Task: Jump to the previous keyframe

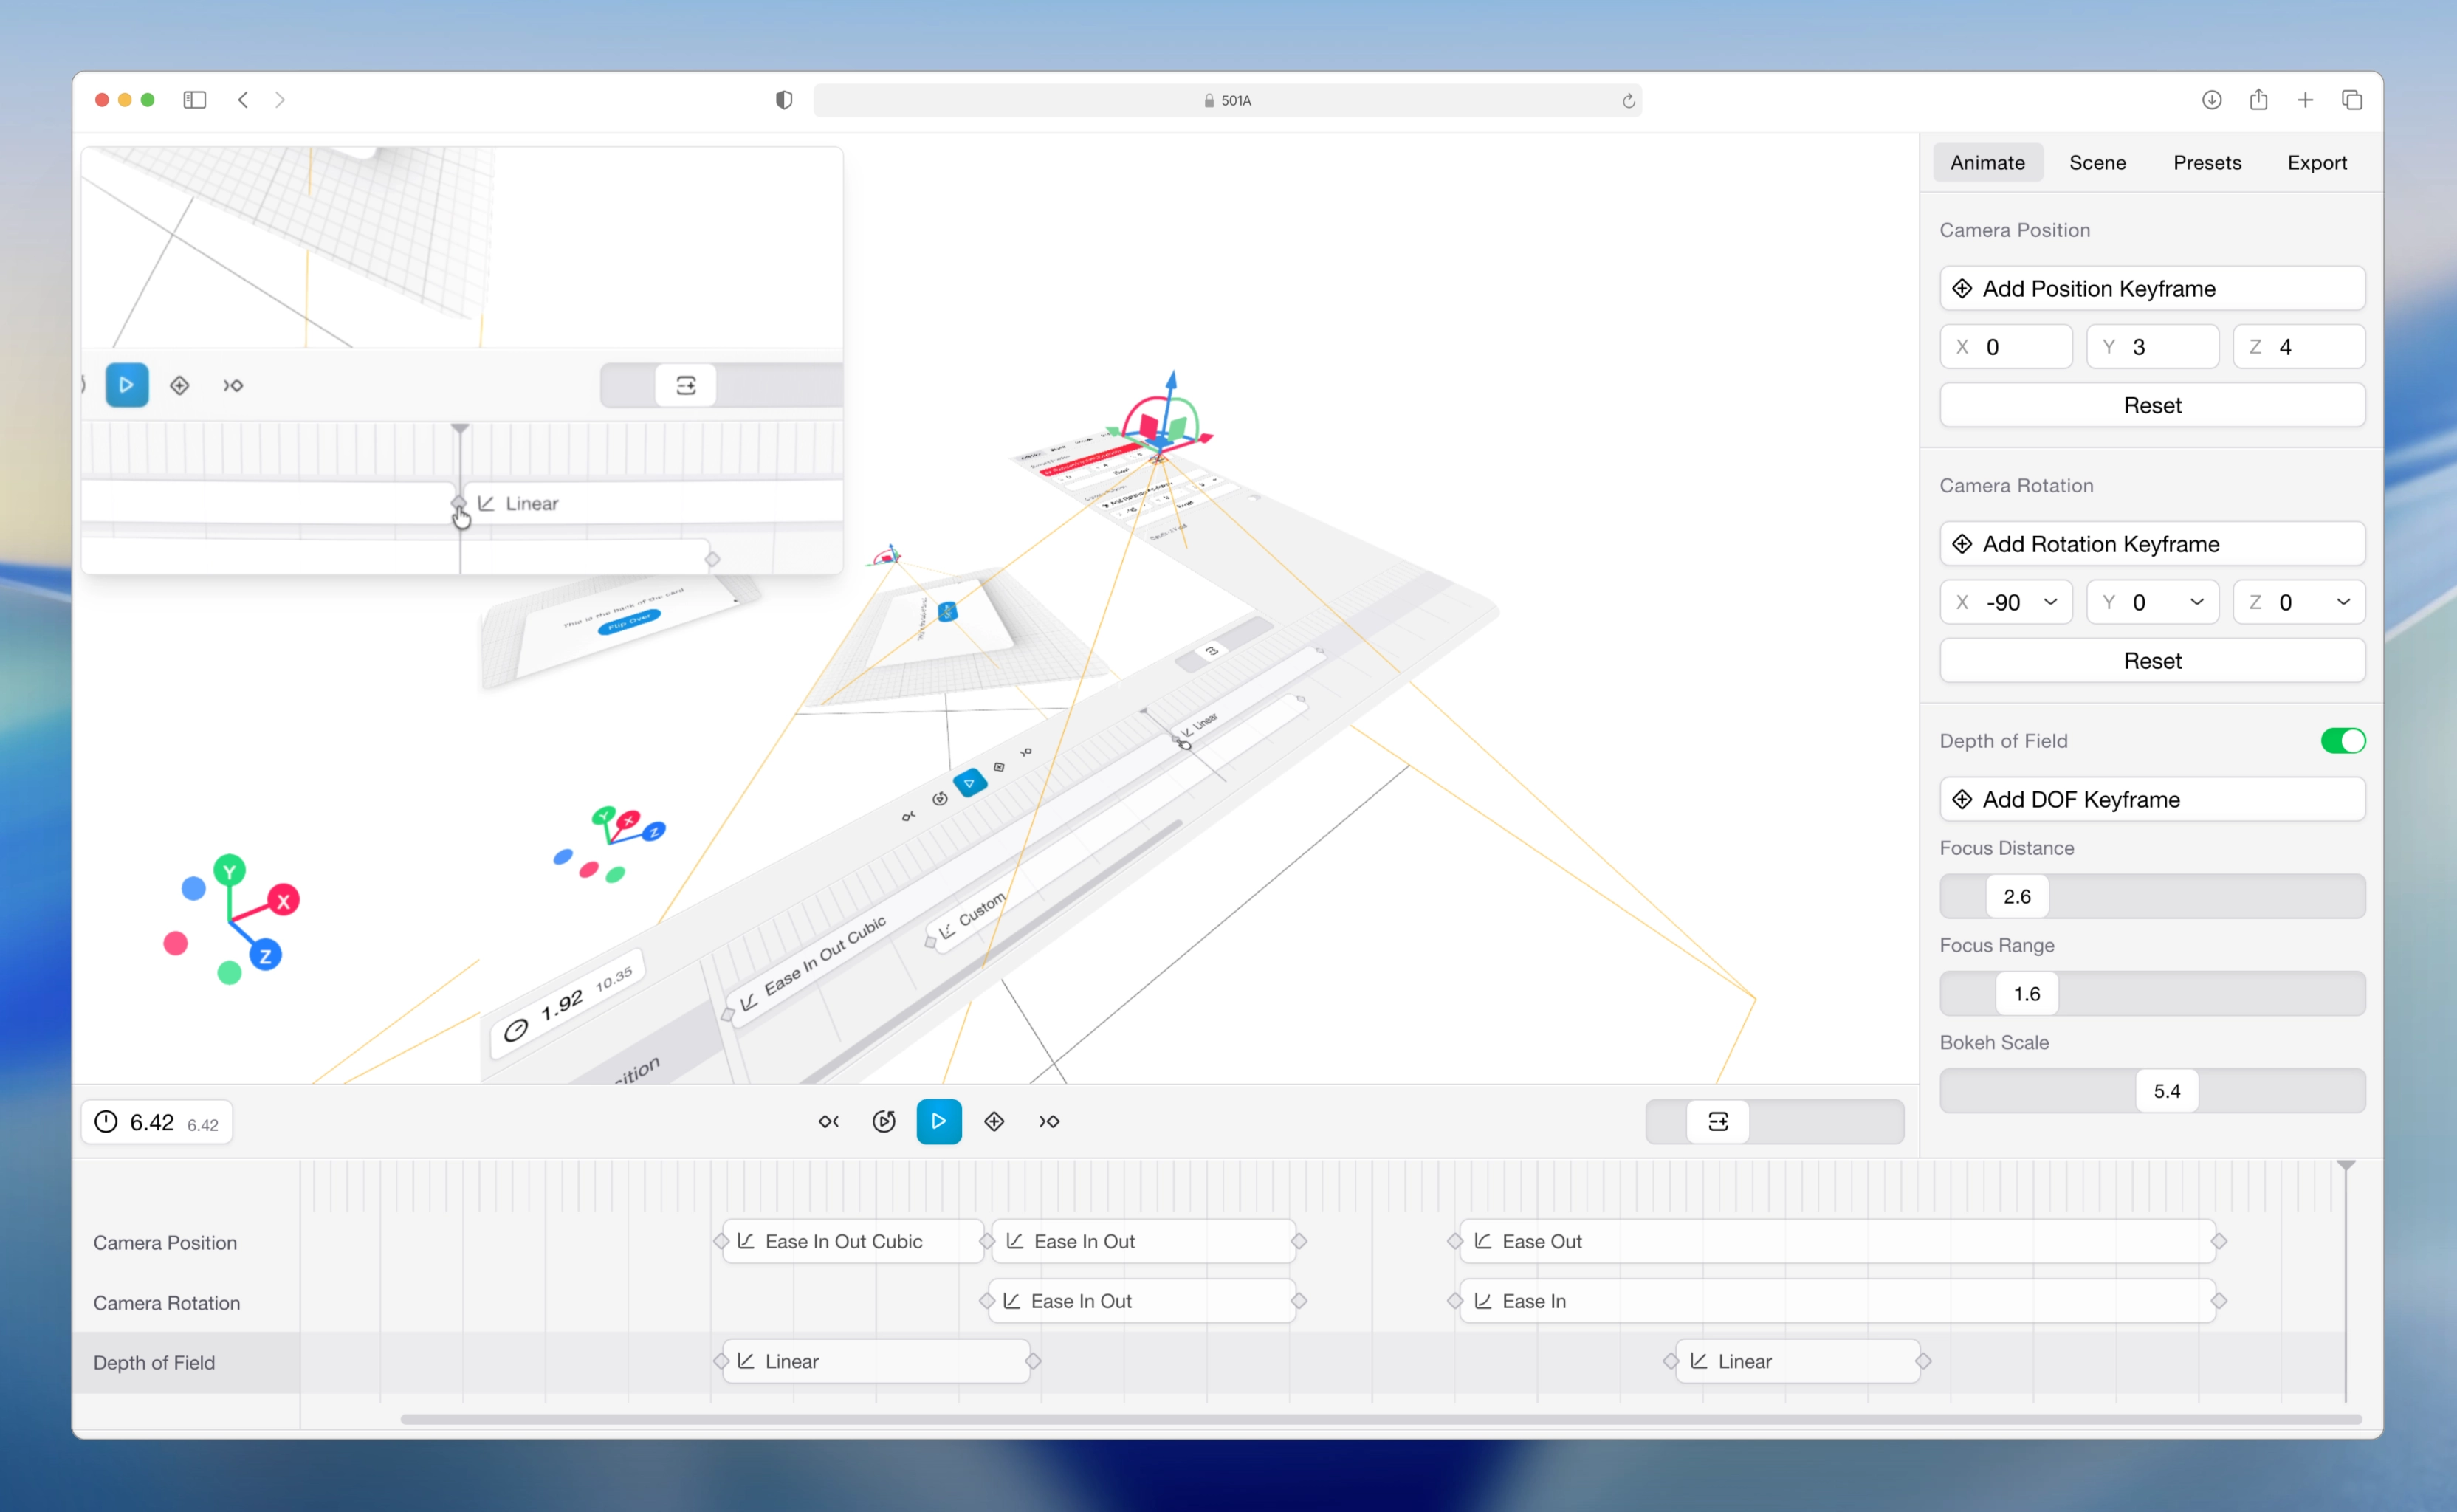Action: pyautogui.click(x=829, y=1122)
